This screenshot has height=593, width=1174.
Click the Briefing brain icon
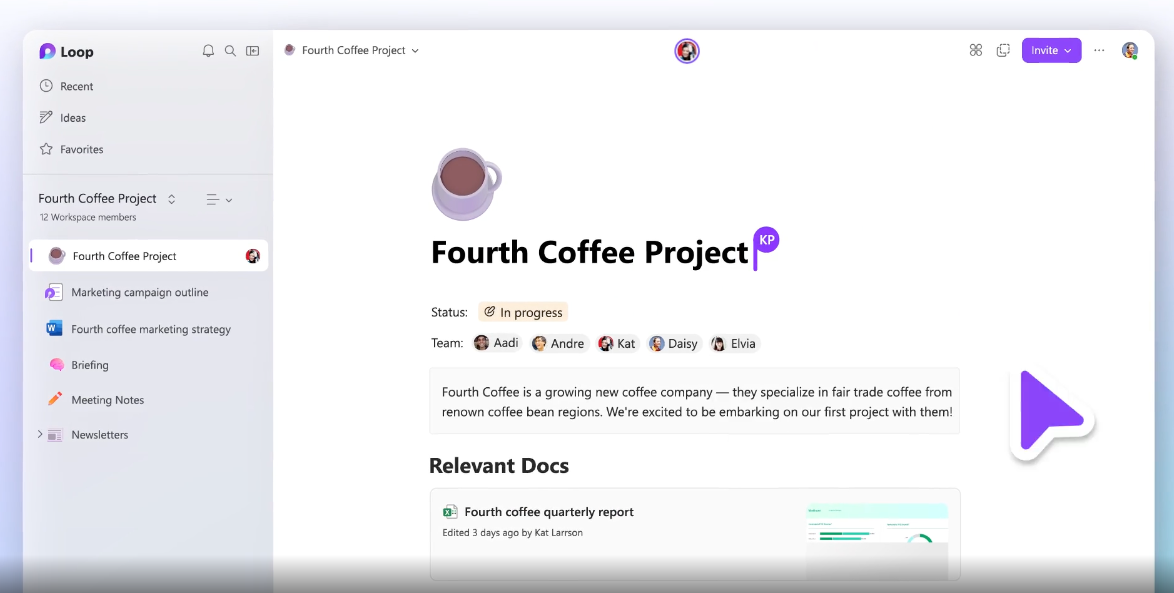coord(56,365)
